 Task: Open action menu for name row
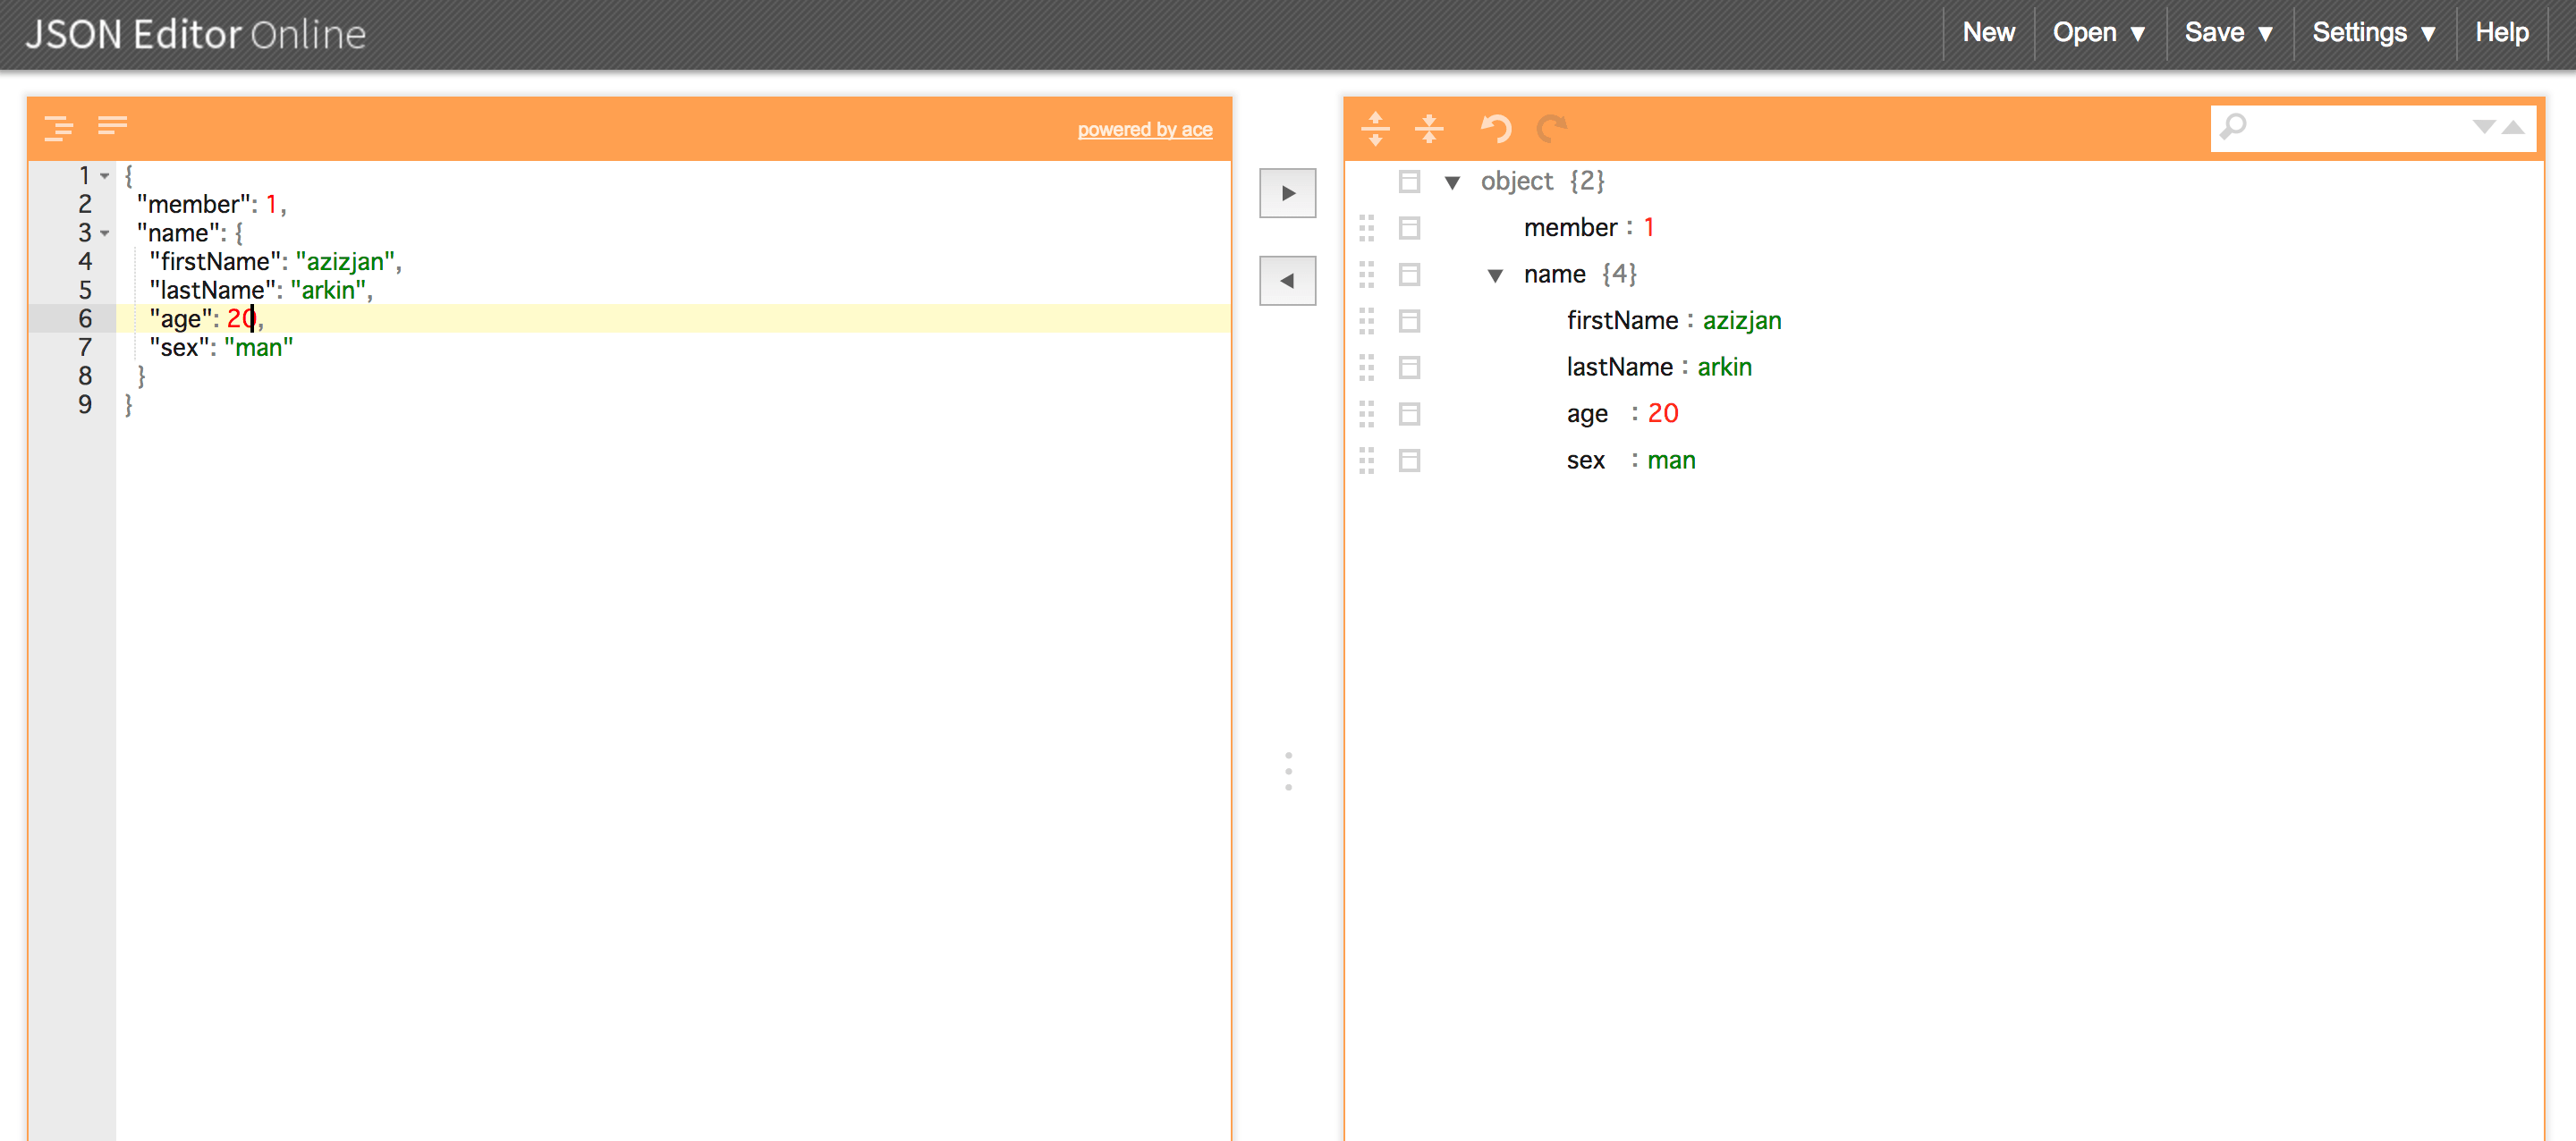click(1410, 274)
